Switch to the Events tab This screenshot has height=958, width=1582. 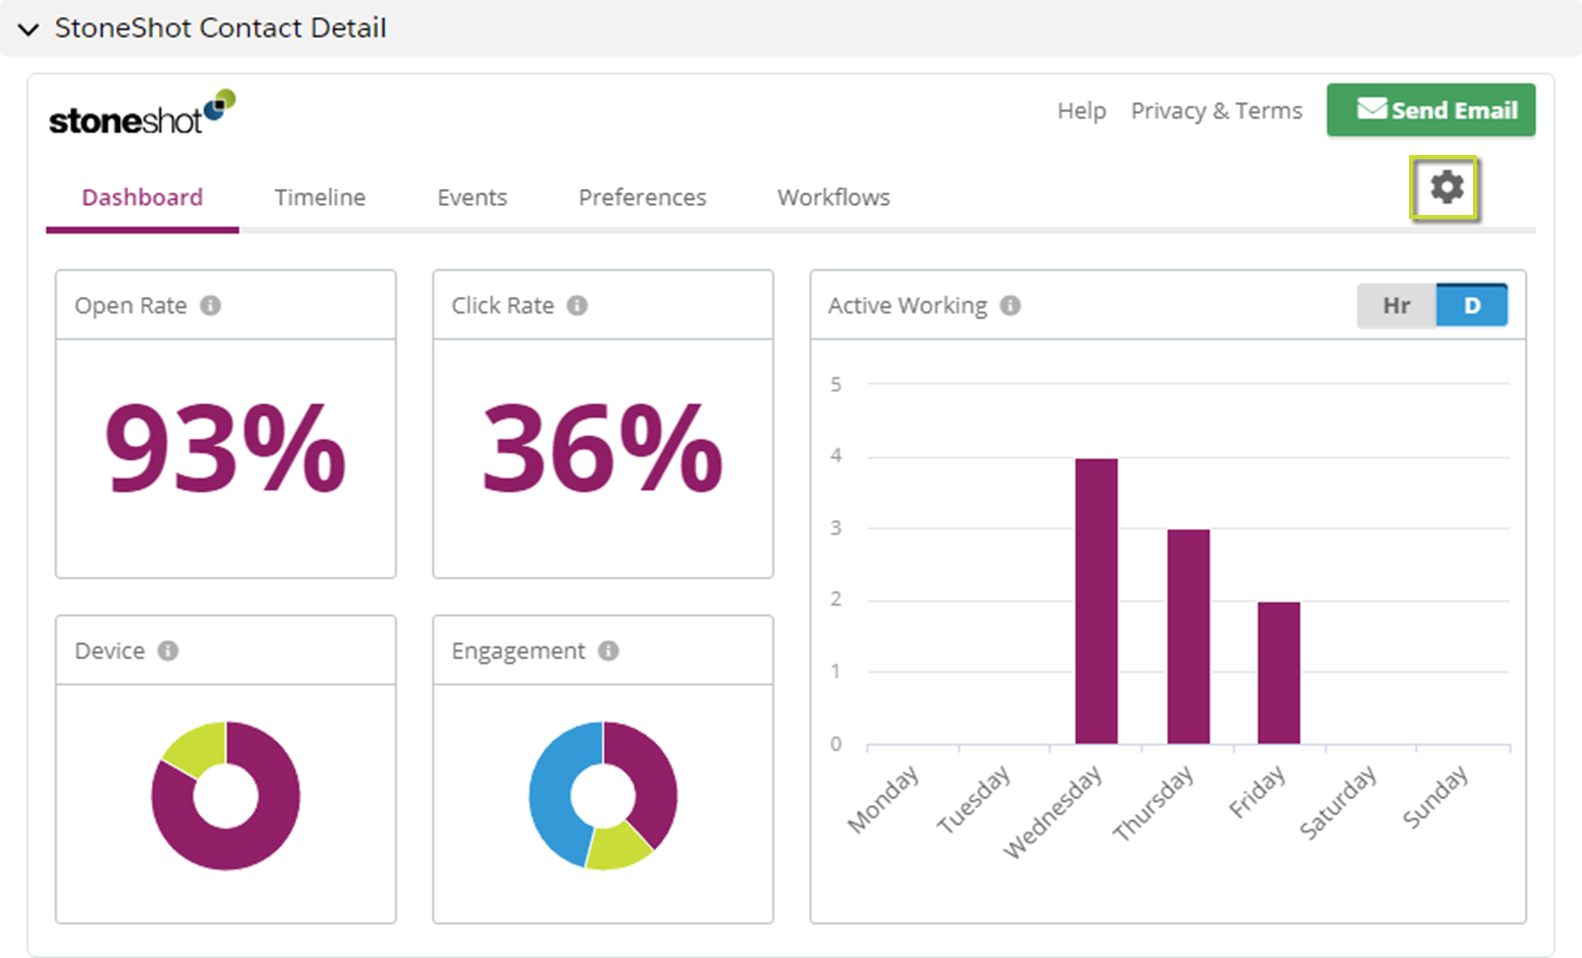pyautogui.click(x=472, y=197)
